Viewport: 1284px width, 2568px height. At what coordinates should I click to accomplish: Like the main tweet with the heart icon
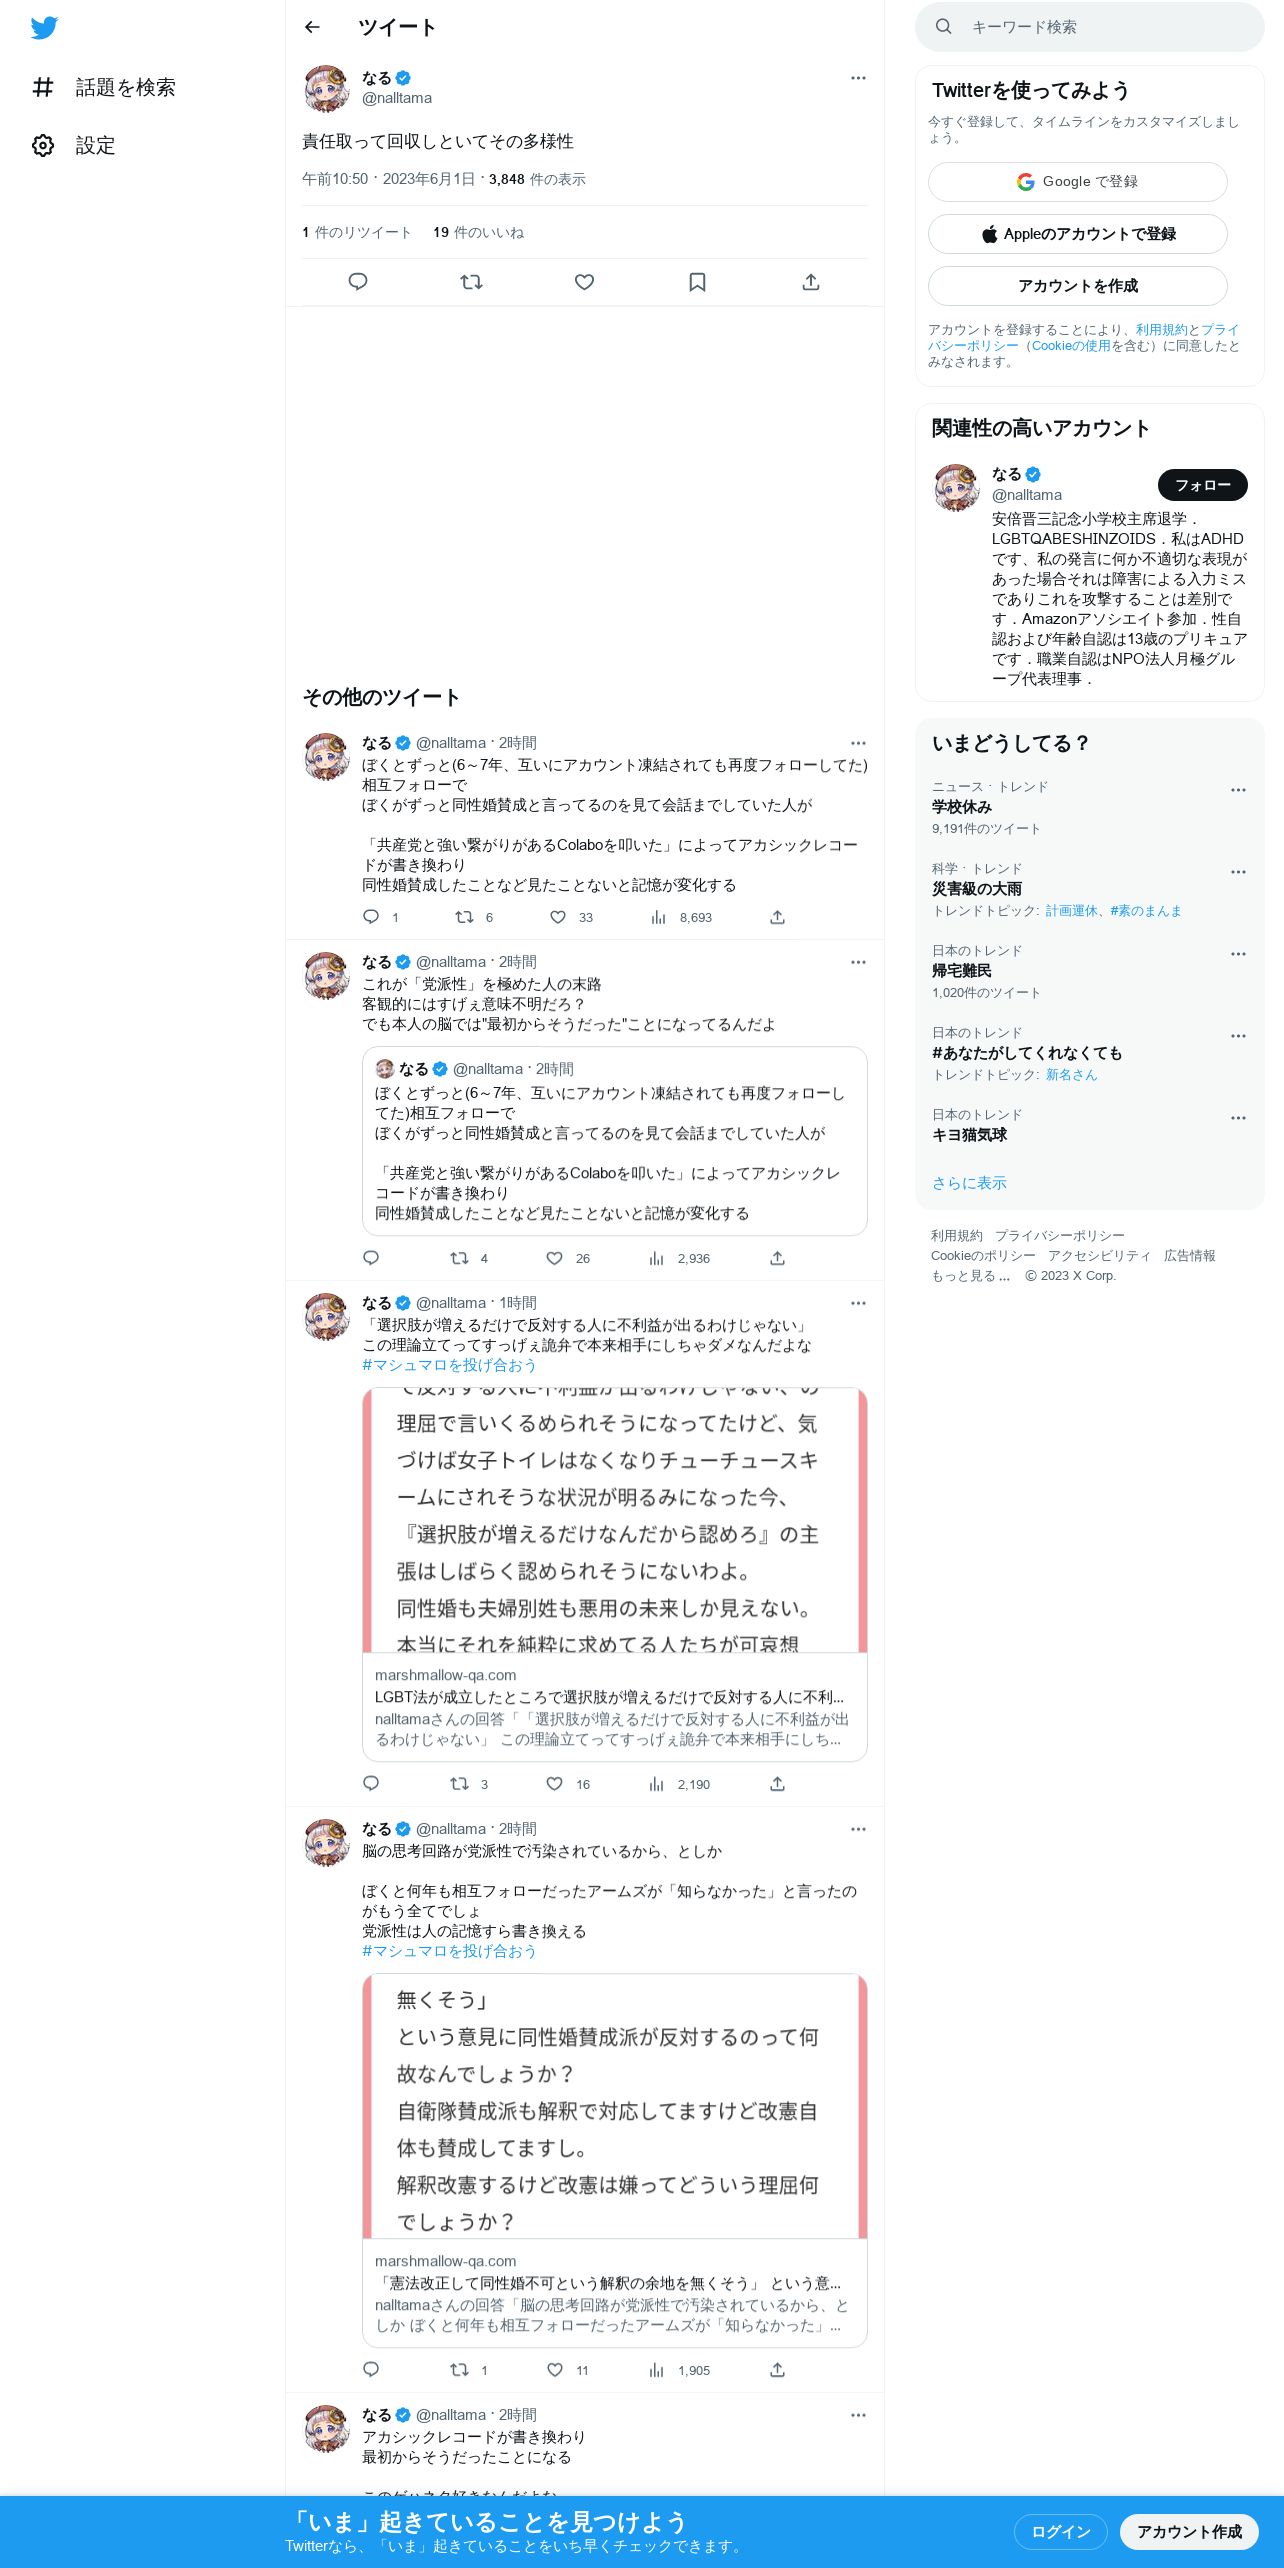point(584,282)
